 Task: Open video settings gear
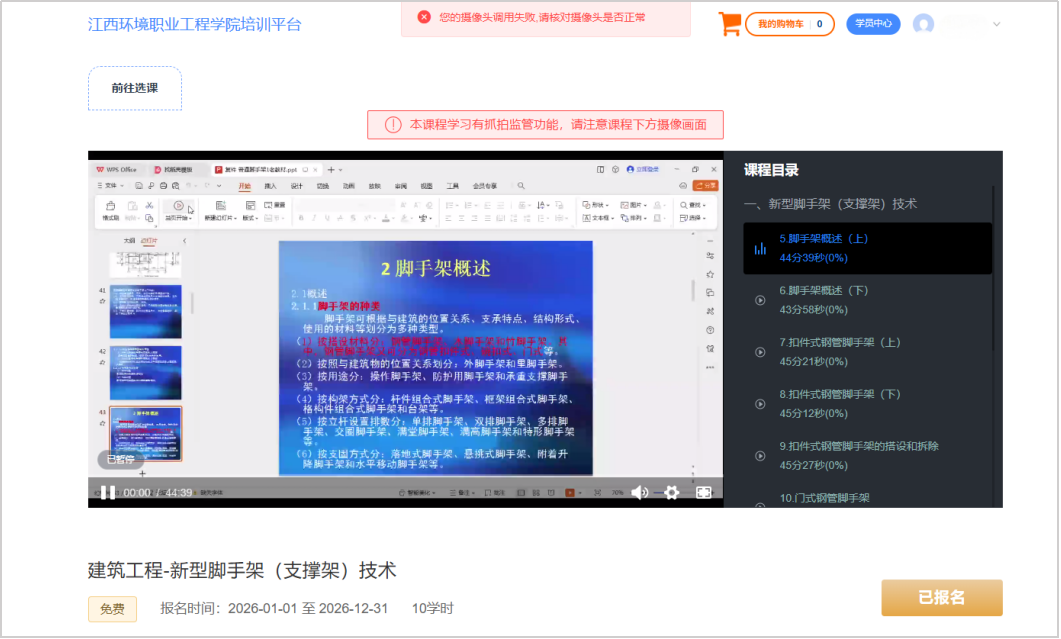(x=671, y=493)
